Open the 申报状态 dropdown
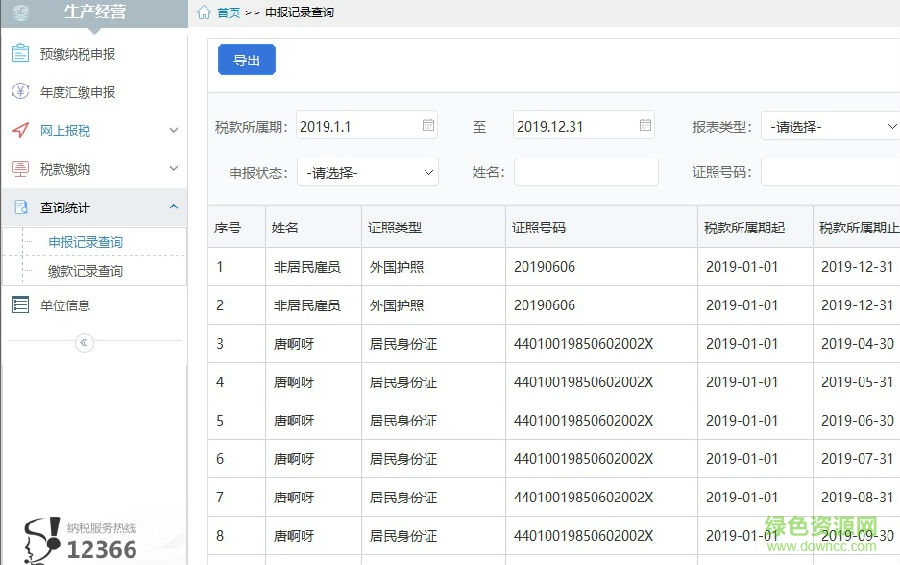 [368, 173]
